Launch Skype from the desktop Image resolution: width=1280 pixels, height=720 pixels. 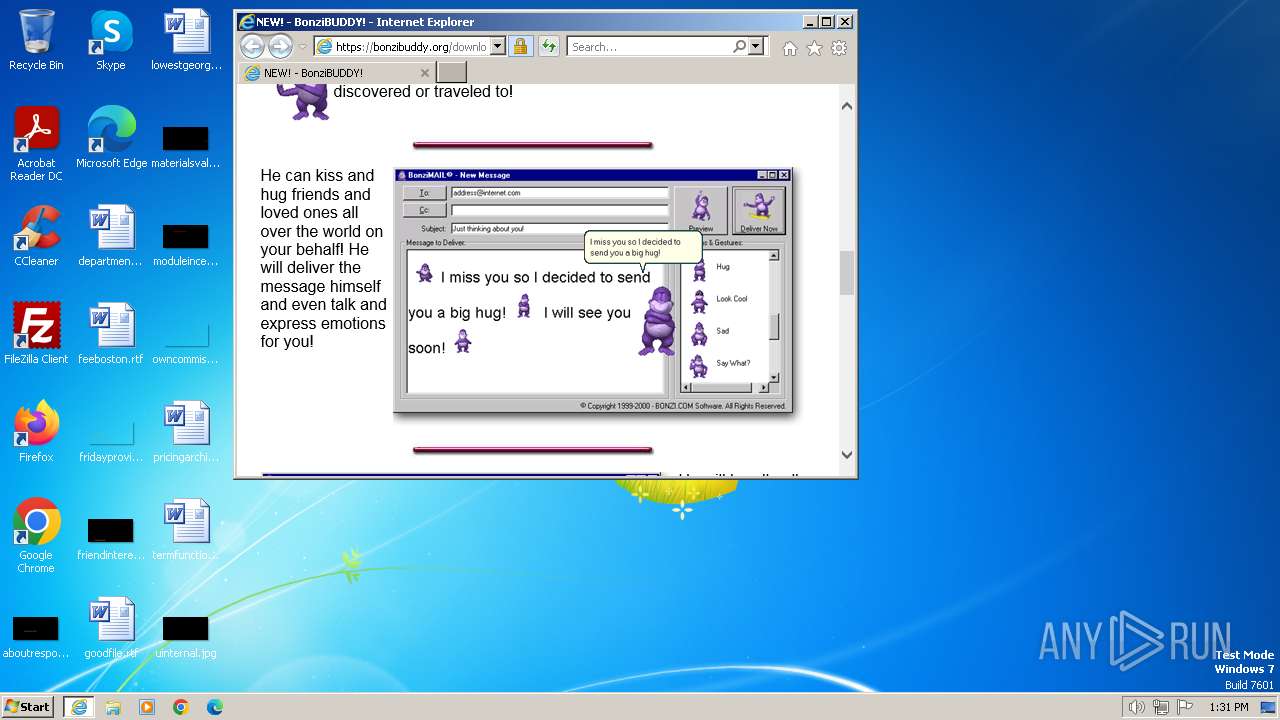(x=110, y=40)
